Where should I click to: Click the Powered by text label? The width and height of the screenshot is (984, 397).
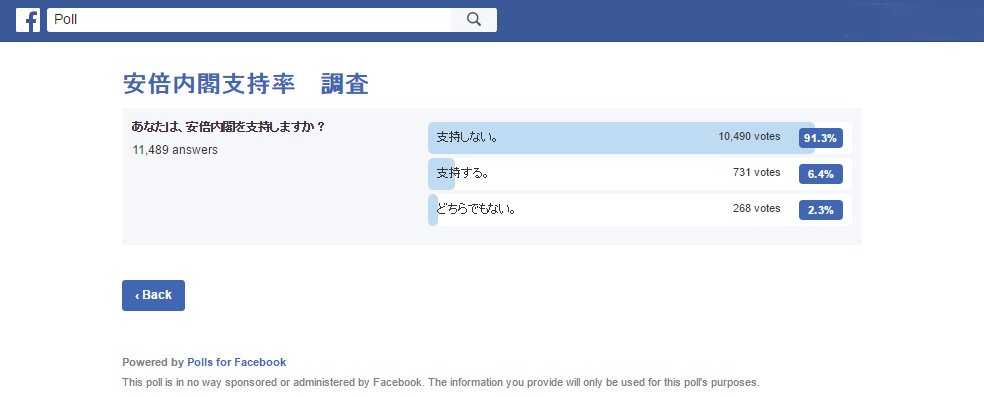click(153, 362)
